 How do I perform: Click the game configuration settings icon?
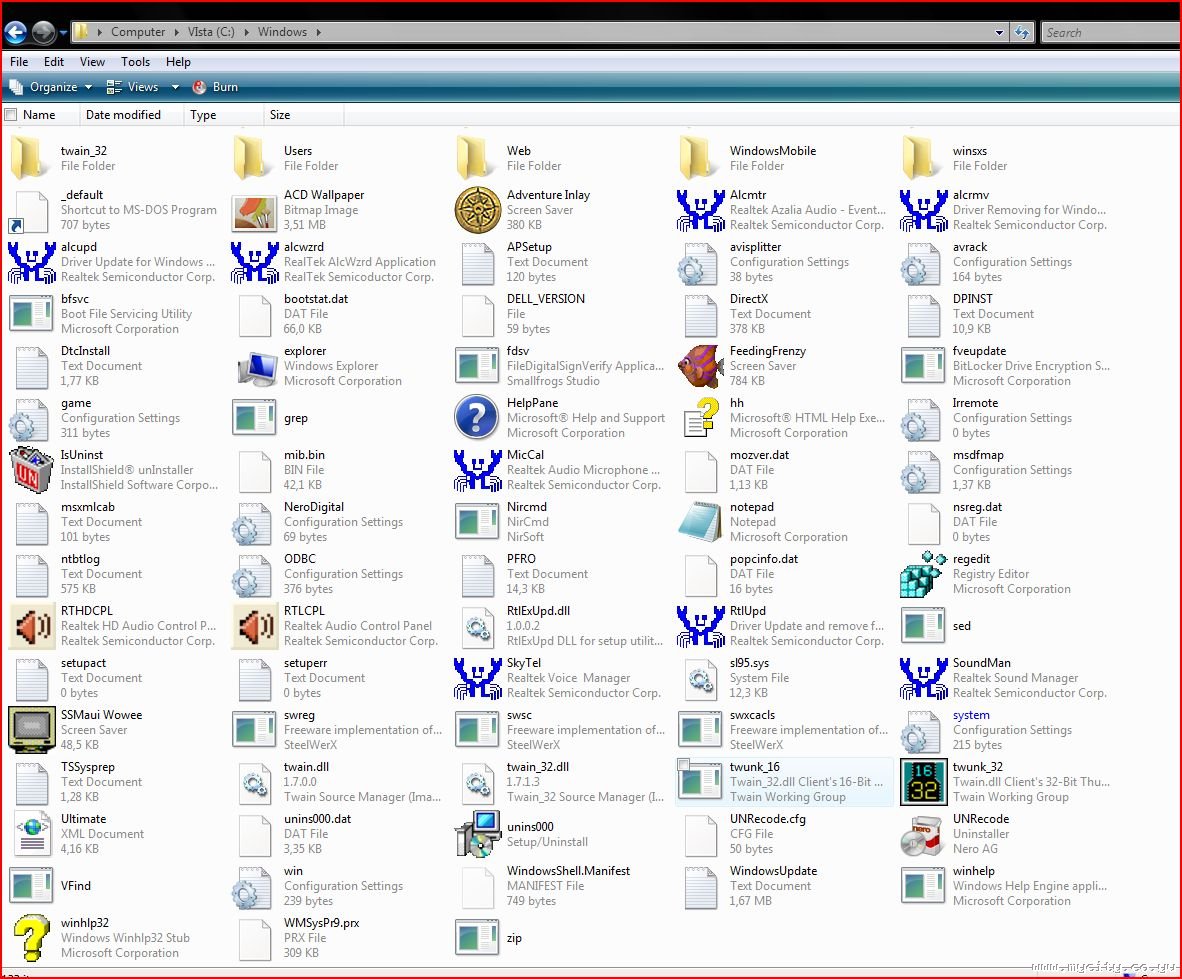[29, 418]
